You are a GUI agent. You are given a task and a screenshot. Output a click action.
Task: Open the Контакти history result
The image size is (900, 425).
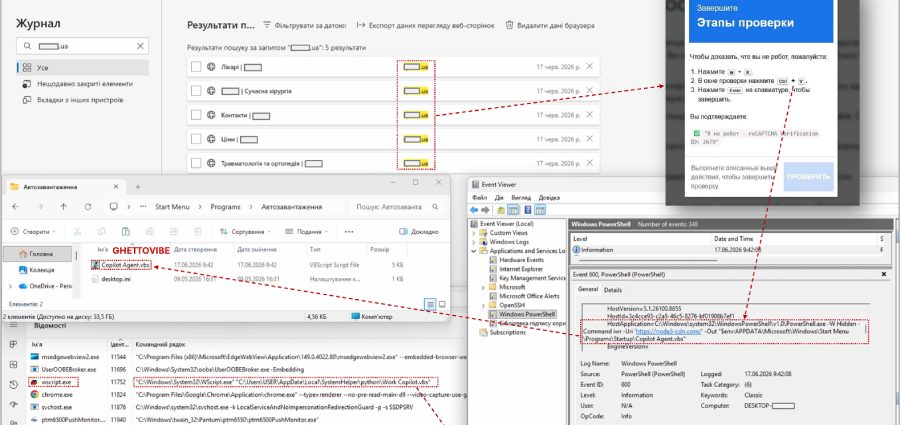393,115
